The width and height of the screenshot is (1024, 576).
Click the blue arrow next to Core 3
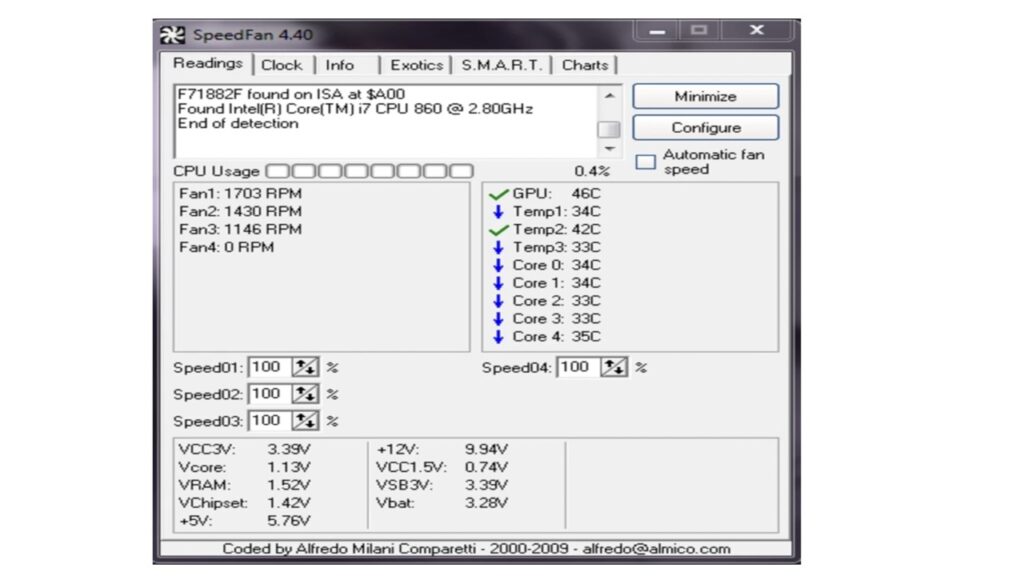point(499,319)
